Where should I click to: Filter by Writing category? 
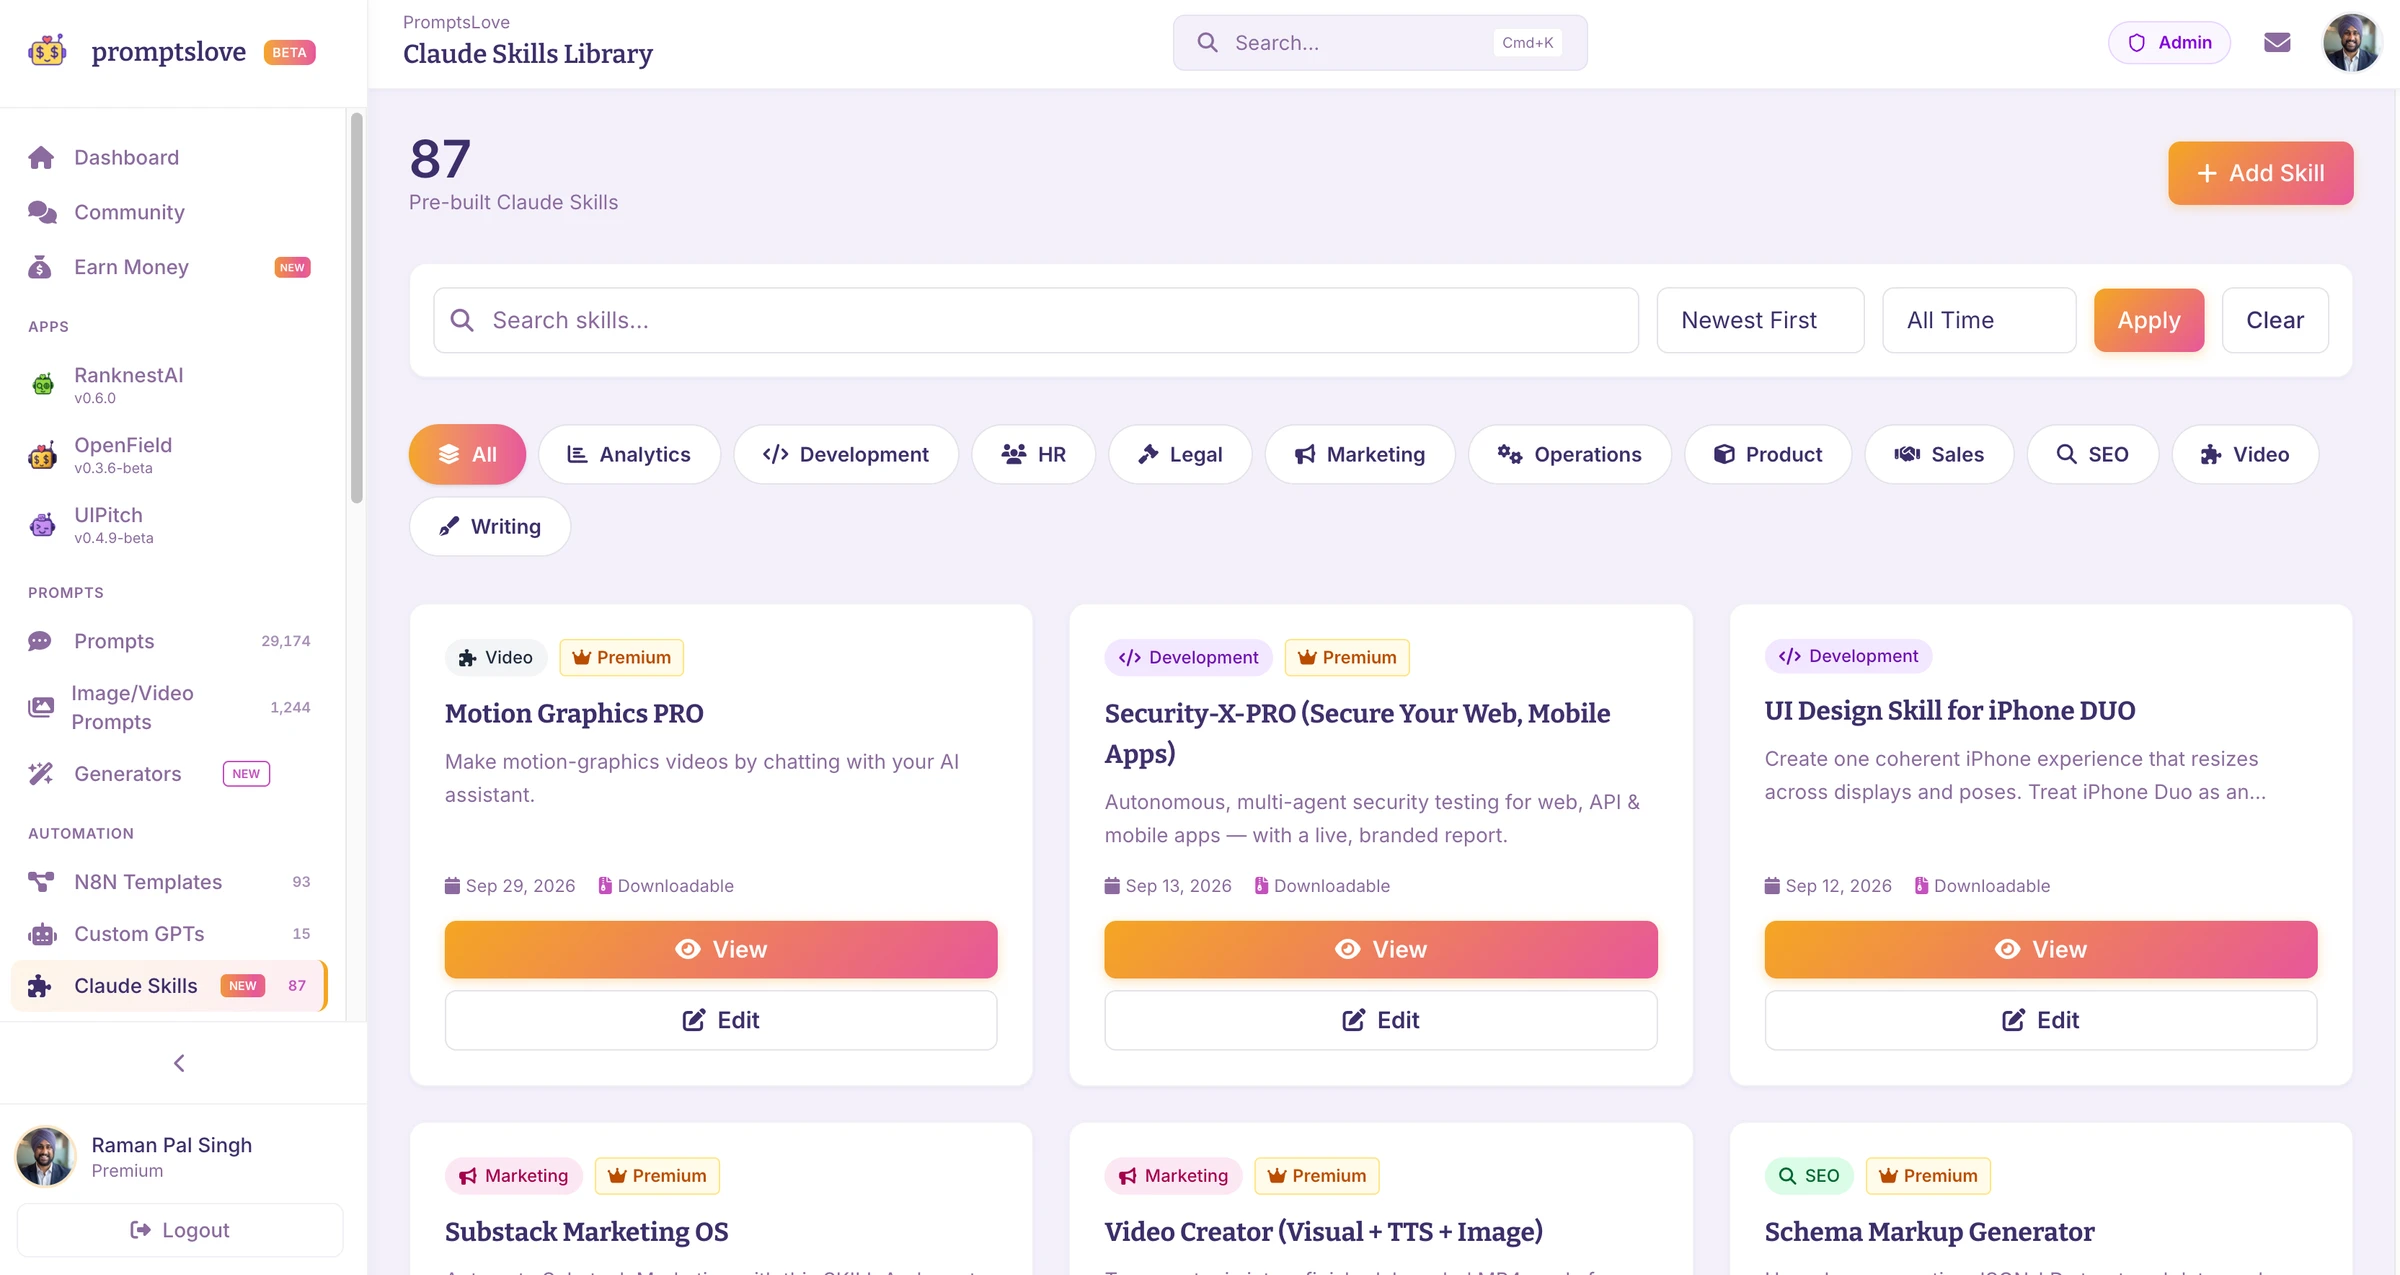pos(490,526)
